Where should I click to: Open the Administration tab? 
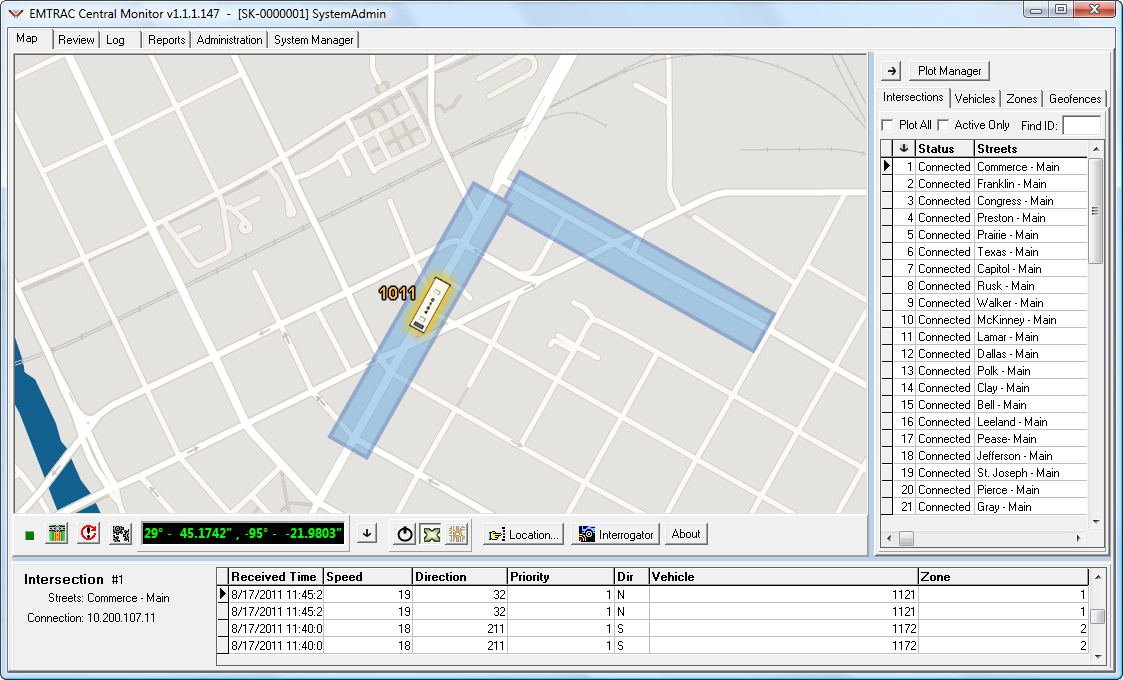[229, 40]
